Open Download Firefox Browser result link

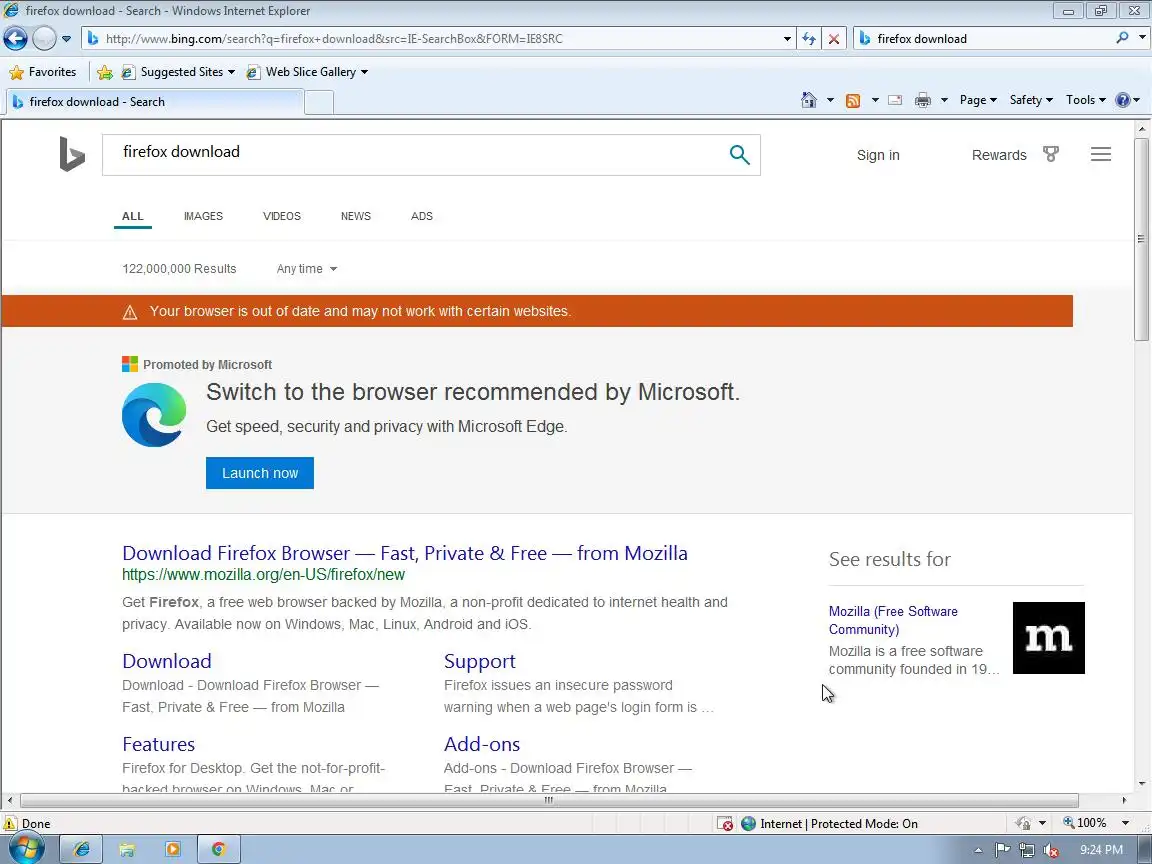coord(405,553)
